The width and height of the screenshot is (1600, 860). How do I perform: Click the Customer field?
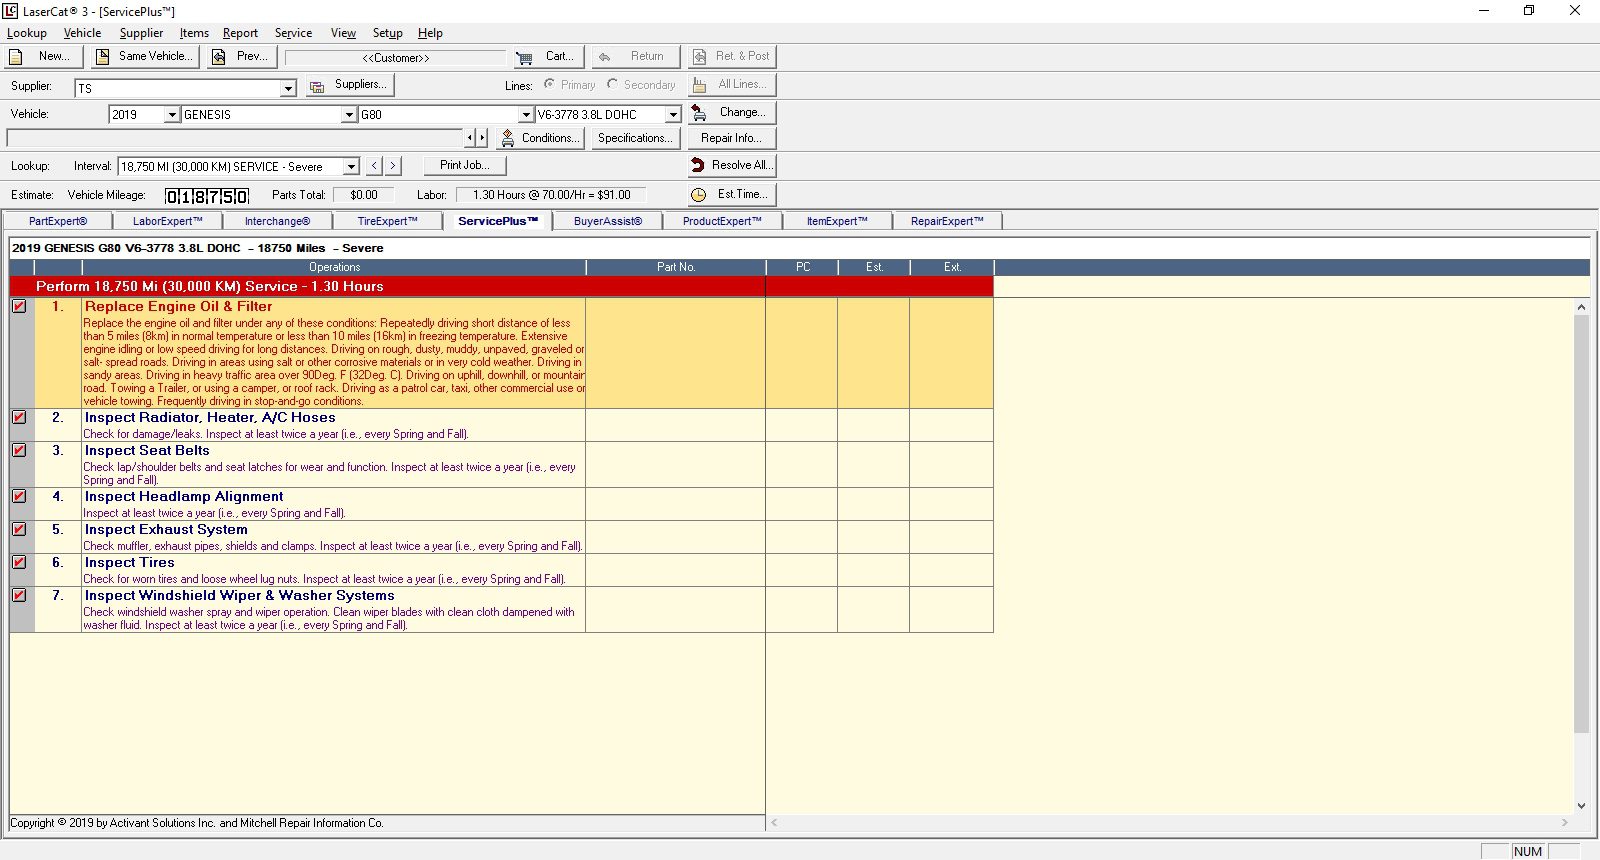[x=396, y=58]
